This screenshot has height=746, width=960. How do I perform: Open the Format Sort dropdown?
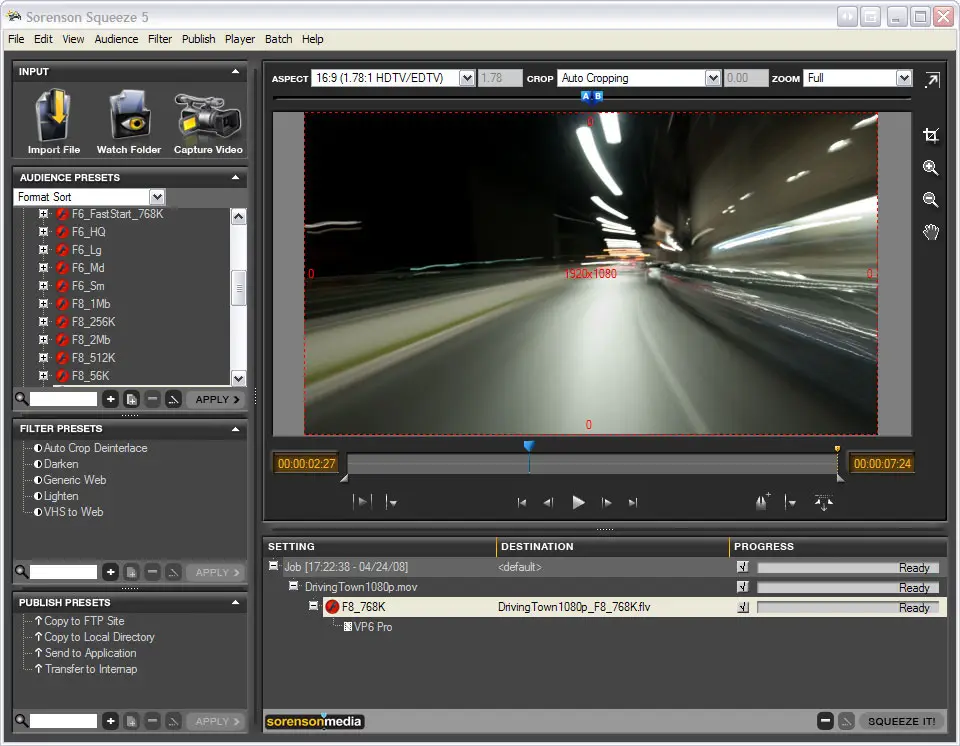(157, 197)
